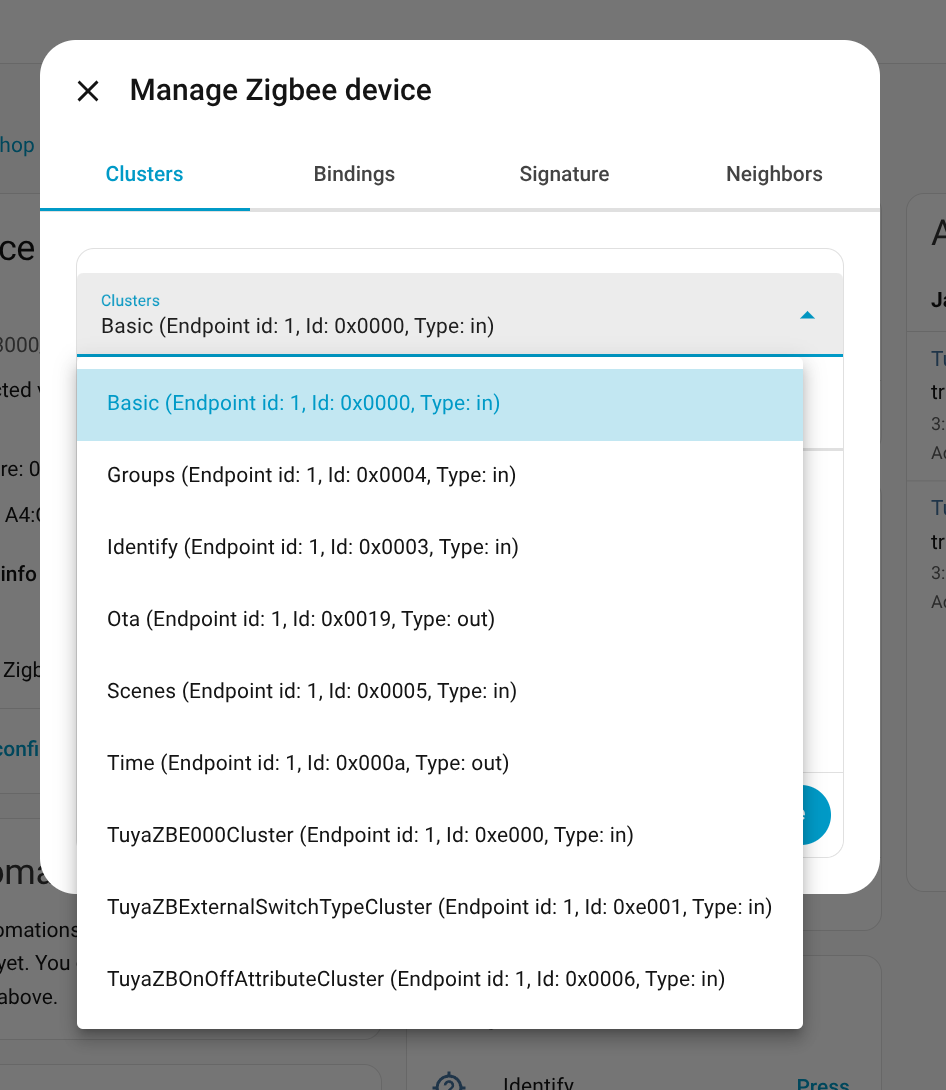
Task: Click the partially visible Reconfigure link
Action: 20,748
